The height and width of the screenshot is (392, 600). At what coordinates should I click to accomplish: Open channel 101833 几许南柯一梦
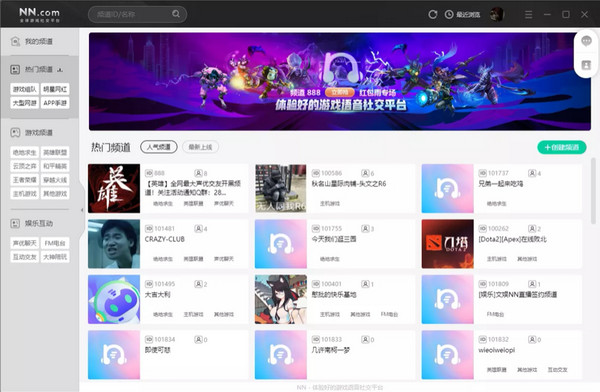point(281,355)
